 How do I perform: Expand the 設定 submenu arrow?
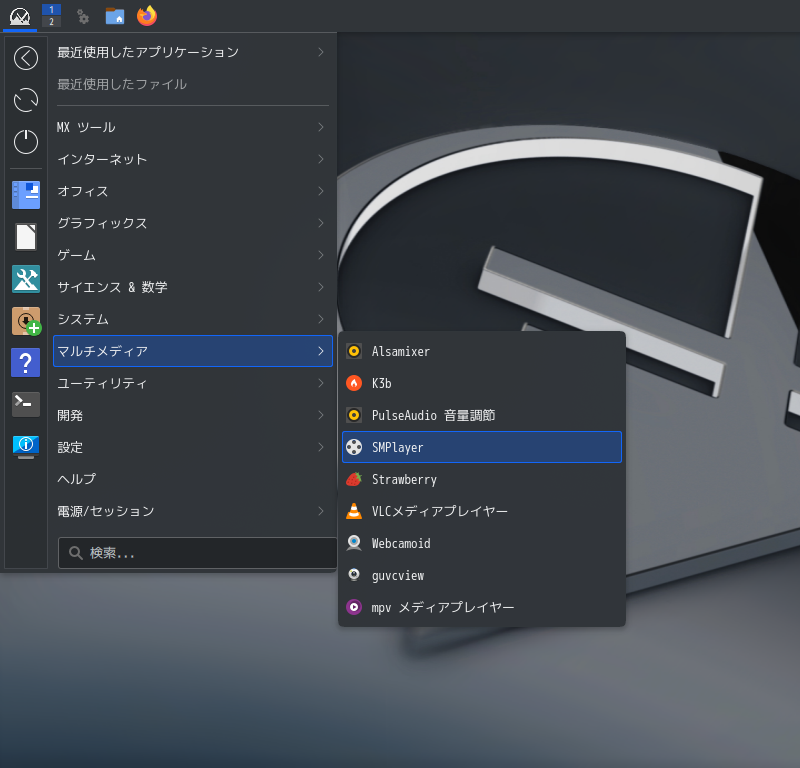pyautogui.click(x=321, y=447)
